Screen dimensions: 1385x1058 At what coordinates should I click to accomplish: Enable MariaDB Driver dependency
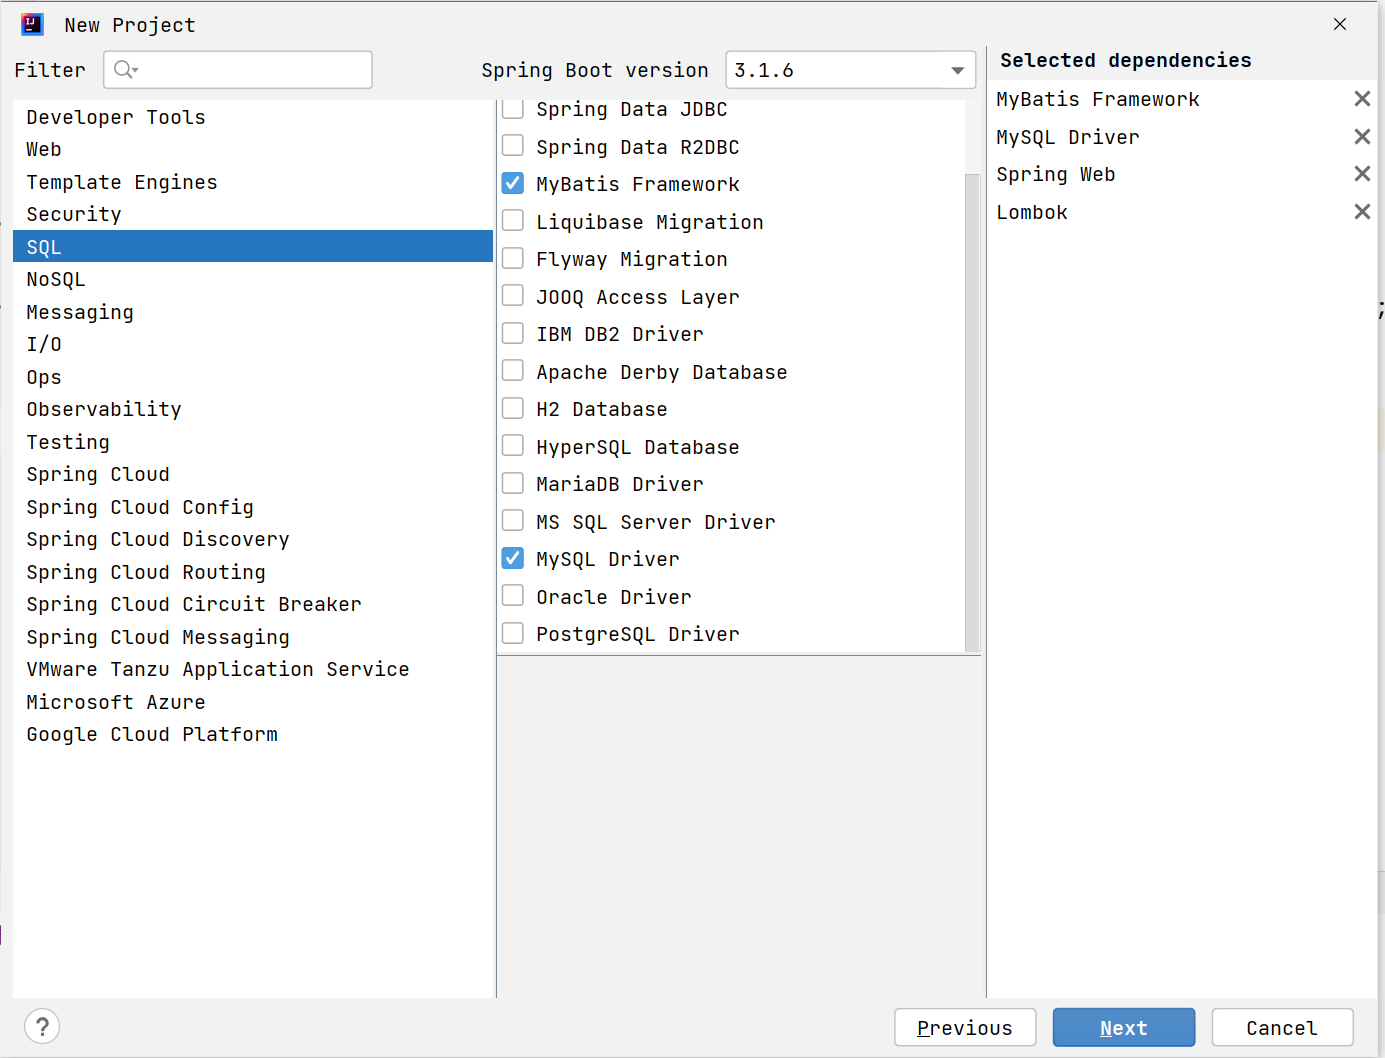click(513, 483)
